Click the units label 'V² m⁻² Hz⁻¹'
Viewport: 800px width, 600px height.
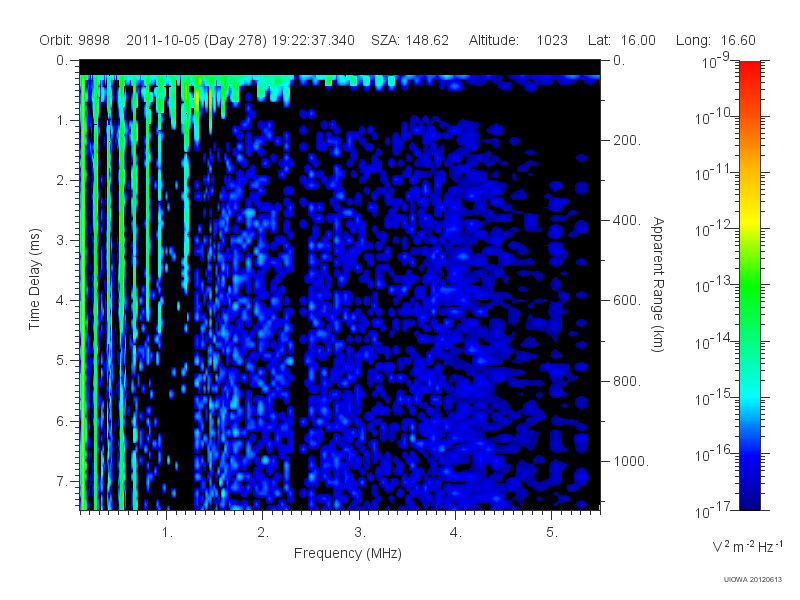[747, 546]
